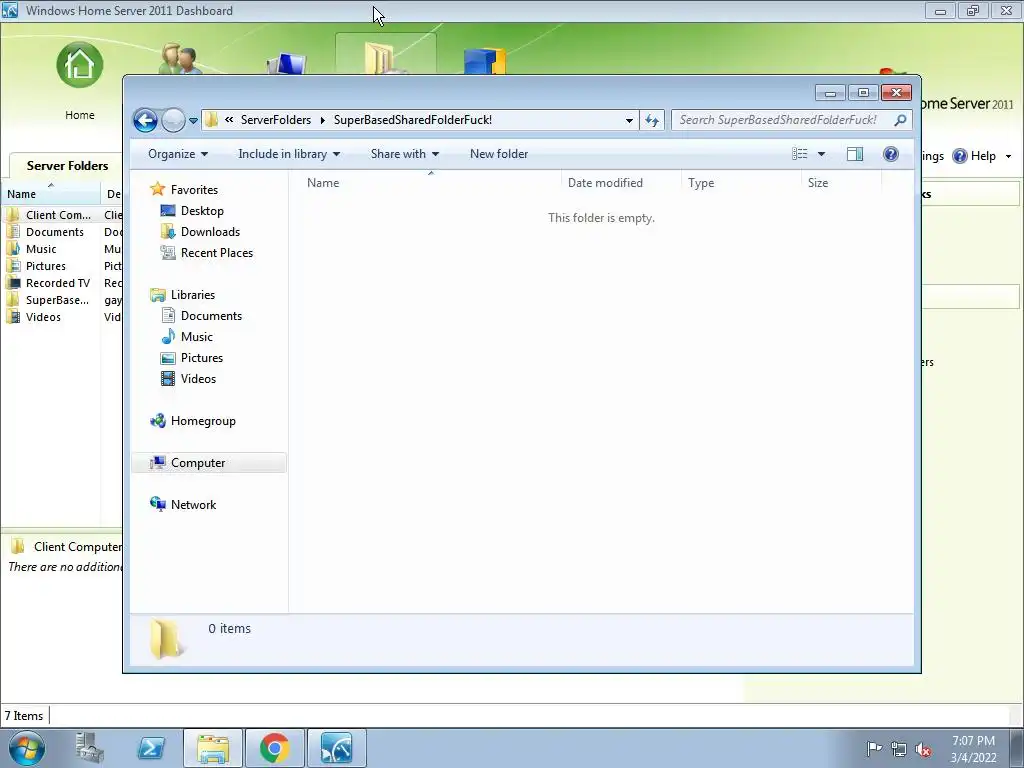Open the Include in library menu

[289, 154]
